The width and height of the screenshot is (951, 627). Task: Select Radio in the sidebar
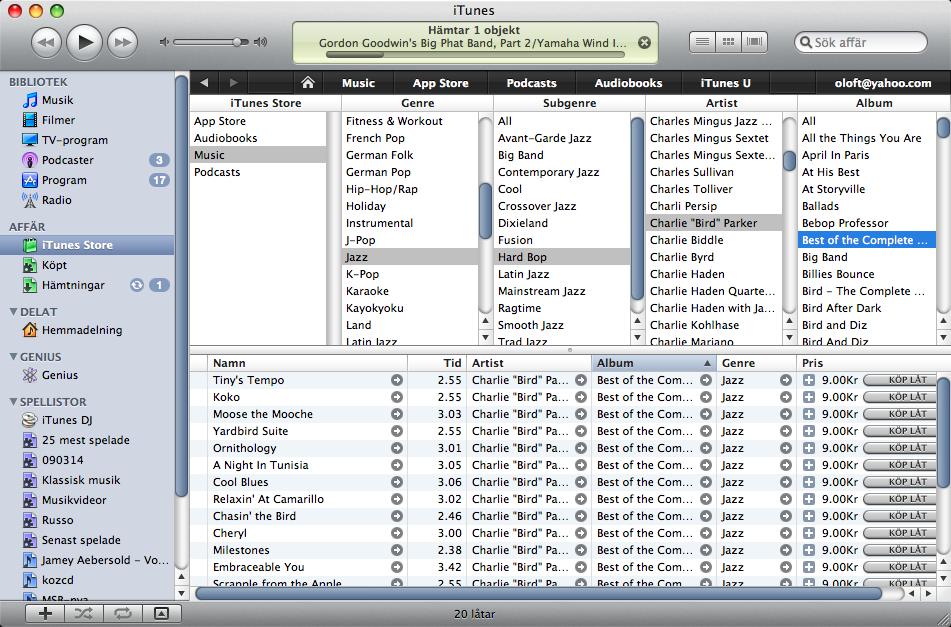coord(87,200)
